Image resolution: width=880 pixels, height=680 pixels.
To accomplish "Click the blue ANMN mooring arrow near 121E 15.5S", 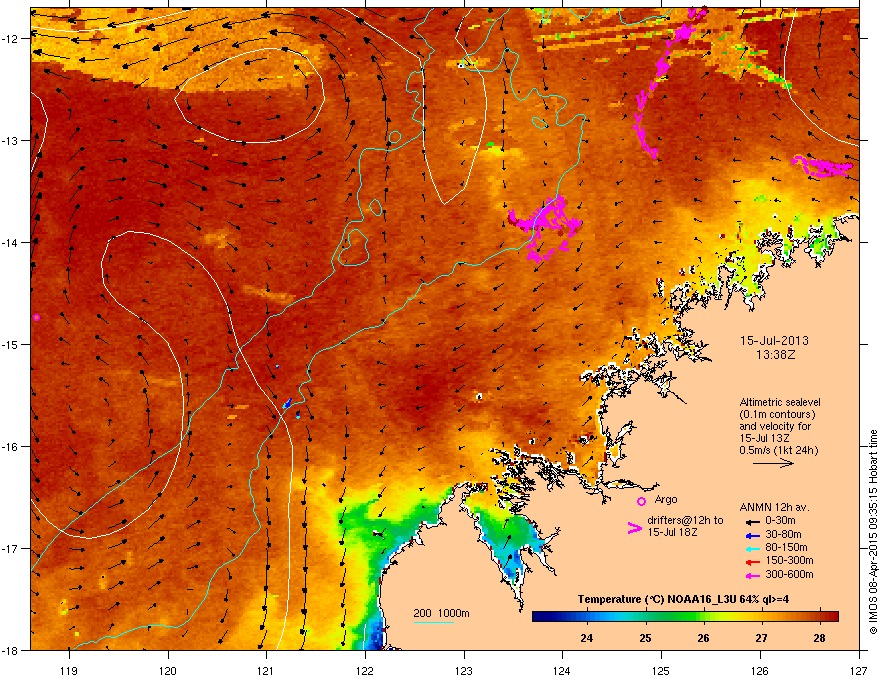I will point(287,403).
